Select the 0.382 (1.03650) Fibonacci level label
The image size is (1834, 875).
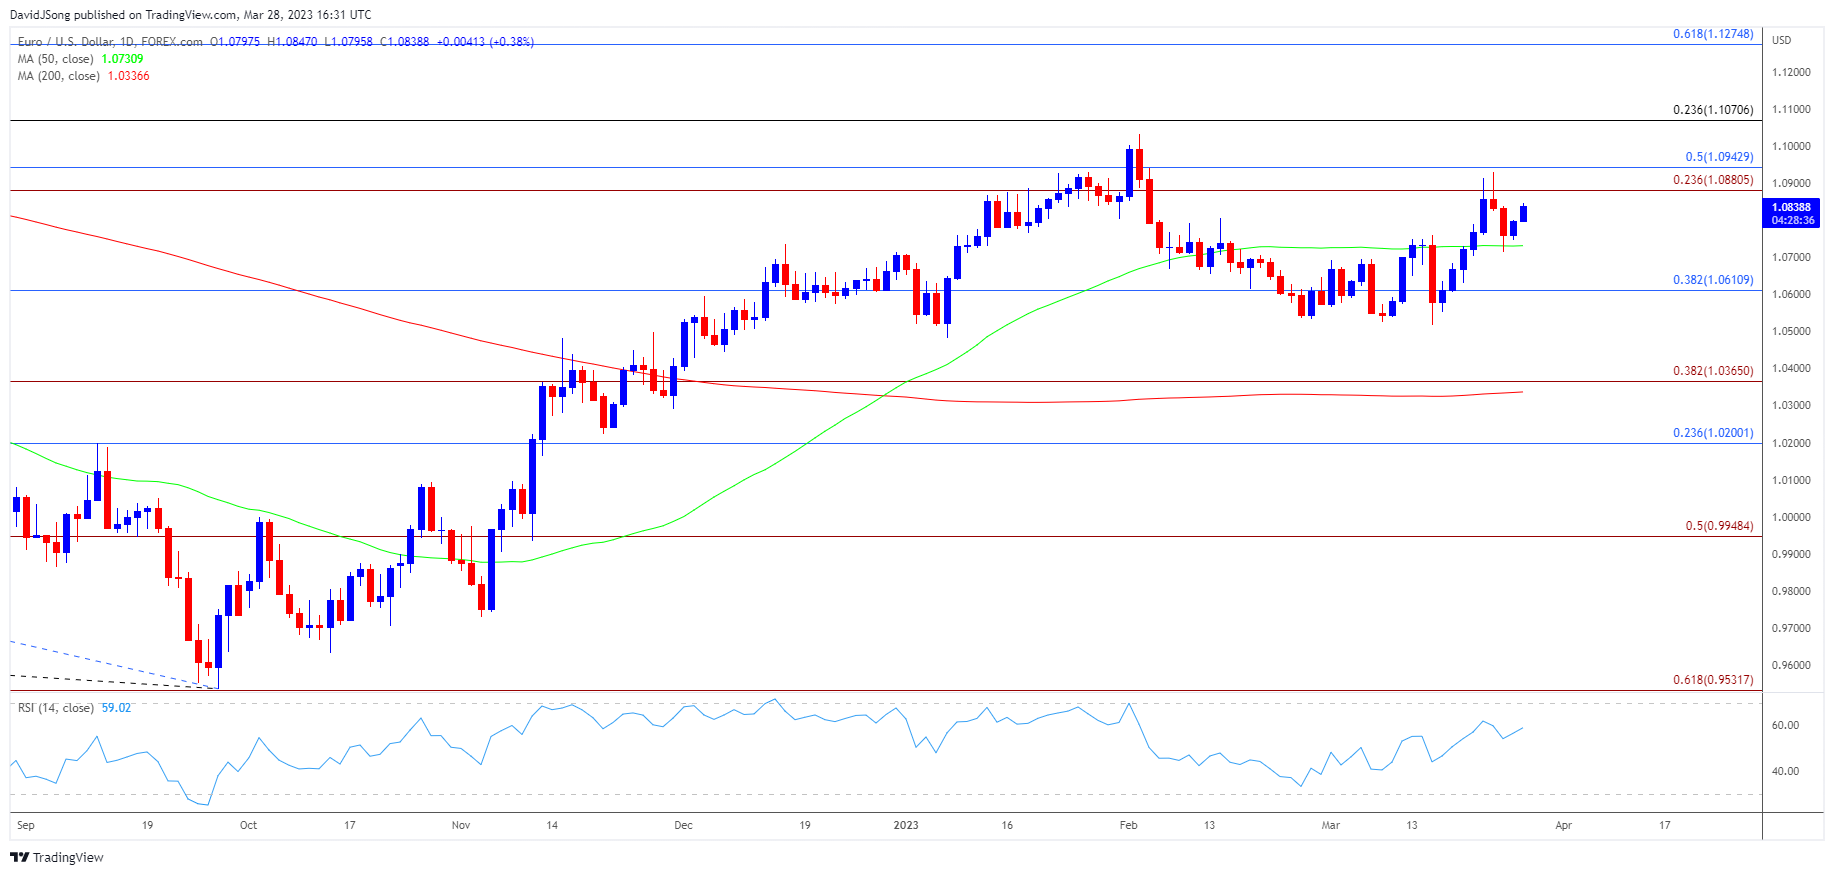click(1713, 371)
